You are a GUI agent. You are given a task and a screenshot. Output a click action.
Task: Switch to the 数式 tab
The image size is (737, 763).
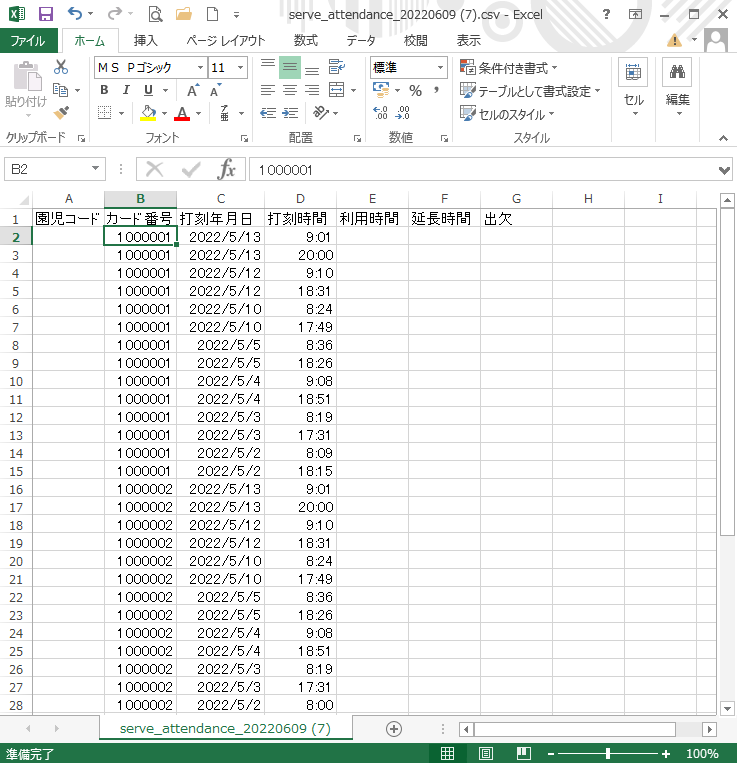click(306, 40)
